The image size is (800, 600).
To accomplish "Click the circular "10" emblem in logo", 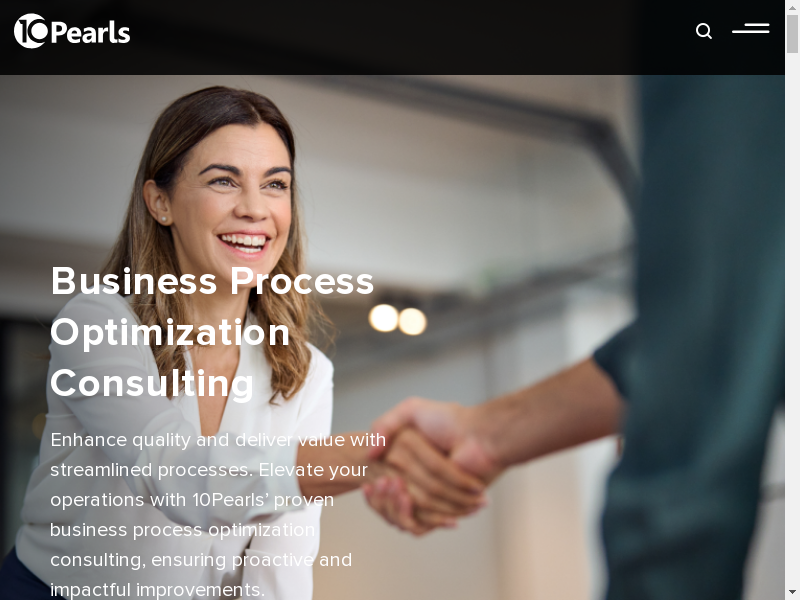I will click(x=31, y=31).
